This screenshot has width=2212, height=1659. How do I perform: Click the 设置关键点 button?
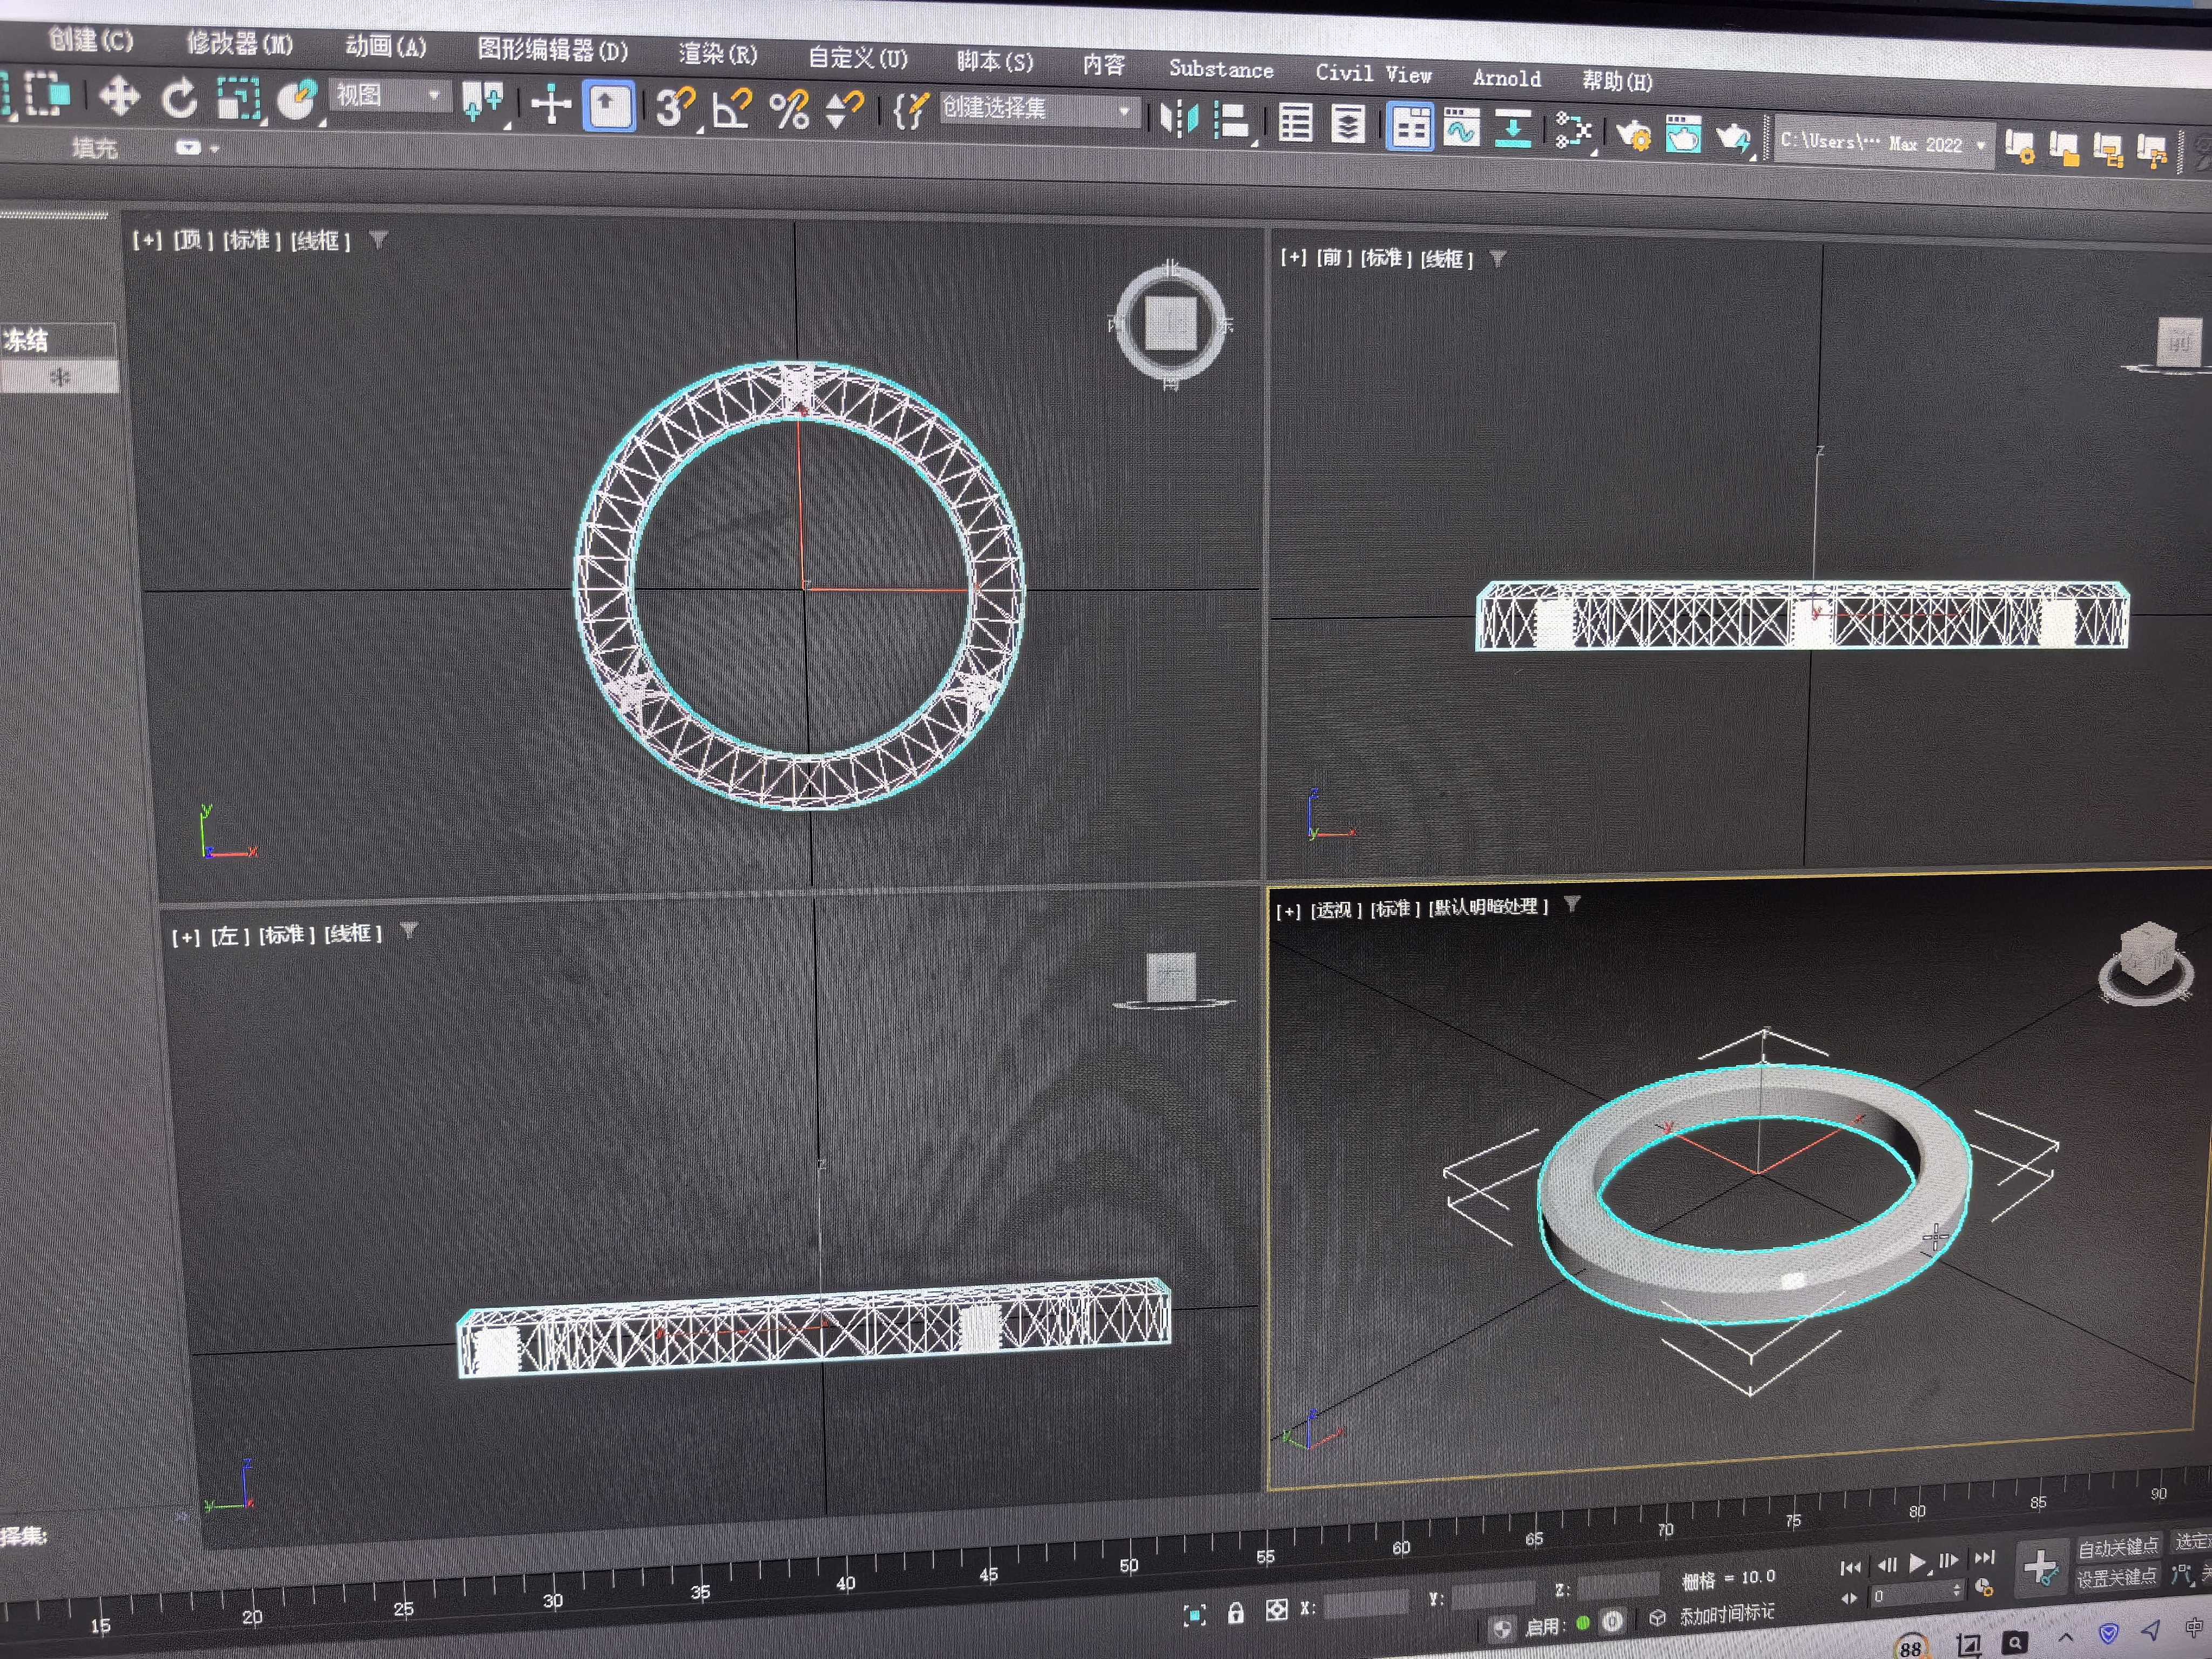(2116, 1578)
